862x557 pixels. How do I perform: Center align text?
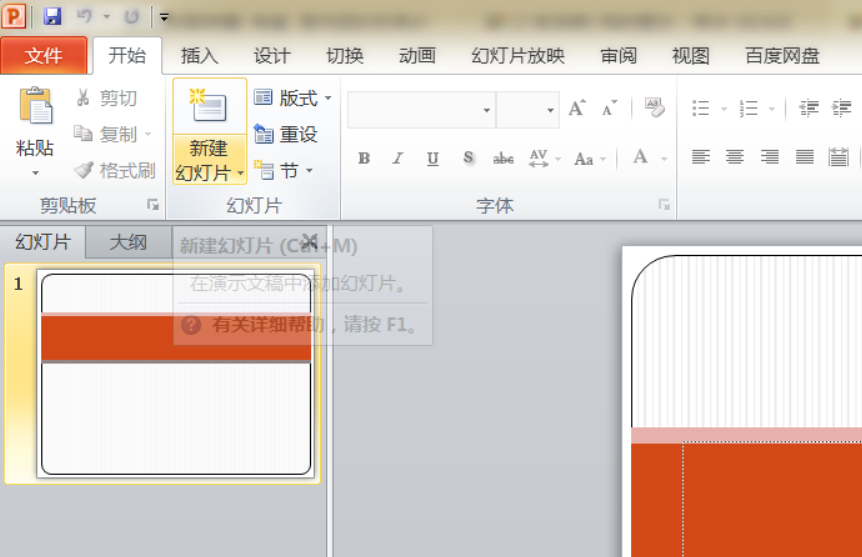tap(735, 157)
